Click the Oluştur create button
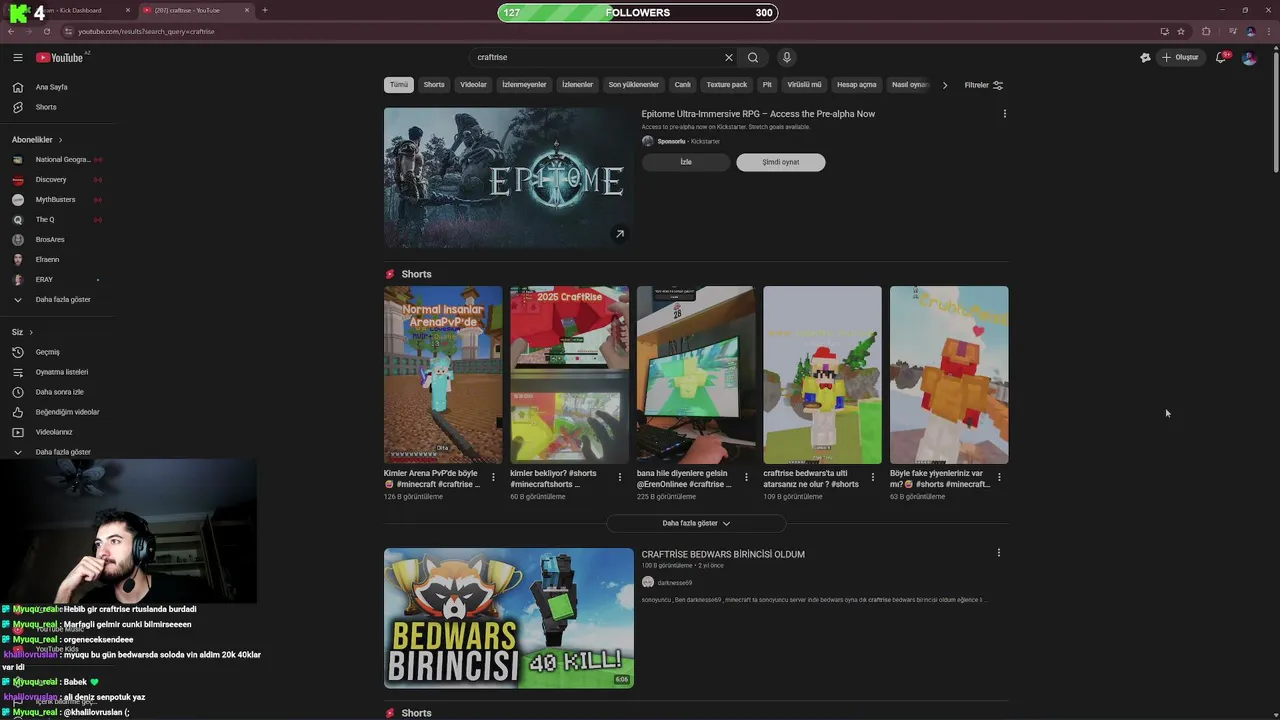The width and height of the screenshot is (1280, 720). [x=1180, y=57]
